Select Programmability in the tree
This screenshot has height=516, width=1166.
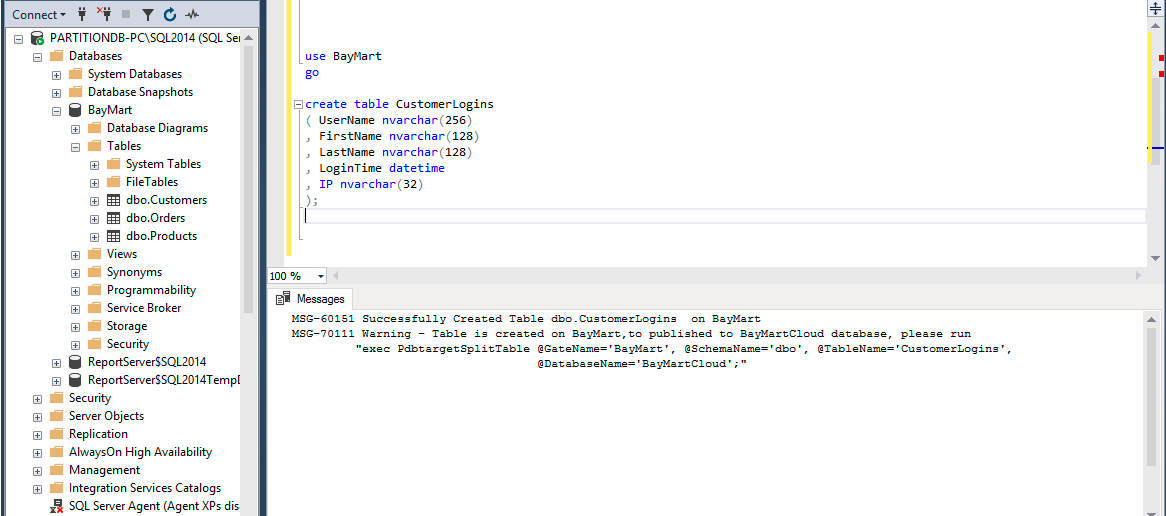pos(151,290)
